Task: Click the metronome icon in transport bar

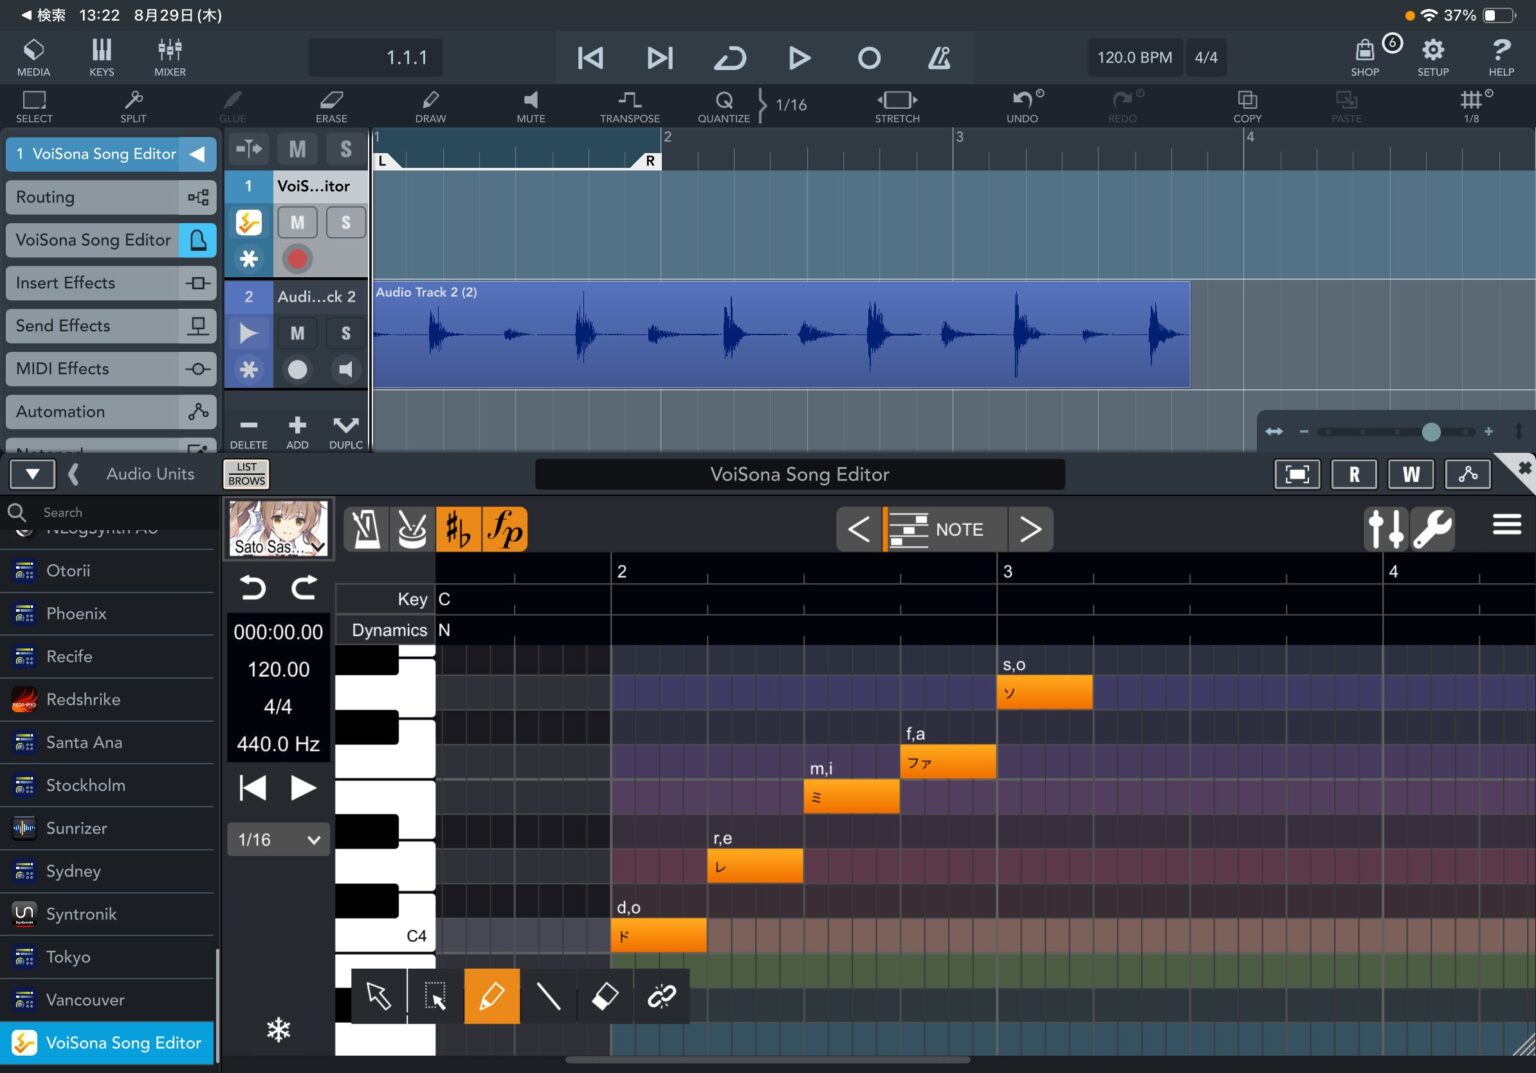Action: point(939,58)
